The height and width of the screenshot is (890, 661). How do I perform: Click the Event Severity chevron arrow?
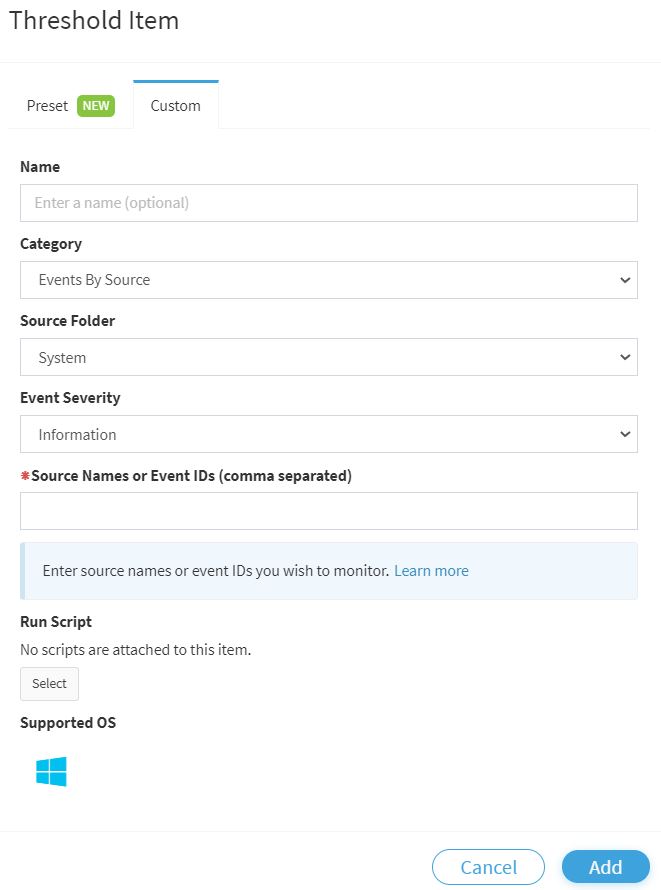625,434
